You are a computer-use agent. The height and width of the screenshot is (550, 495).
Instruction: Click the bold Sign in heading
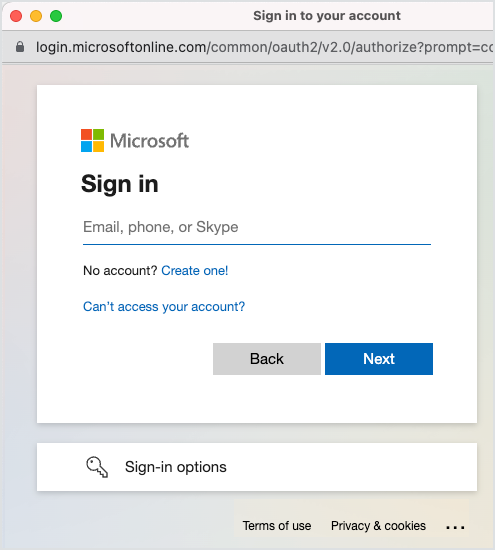click(x=120, y=184)
